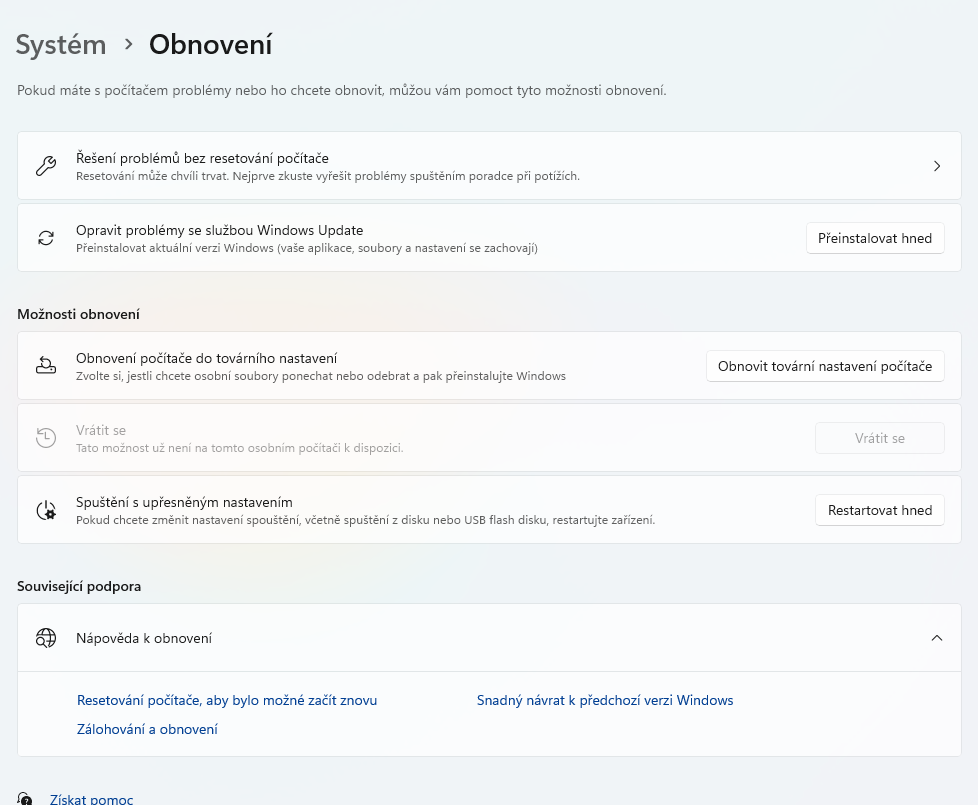Image resolution: width=978 pixels, height=805 pixels.
Task: Click the Možnosti obnovení section heading
Action: (x=79, y=314)
